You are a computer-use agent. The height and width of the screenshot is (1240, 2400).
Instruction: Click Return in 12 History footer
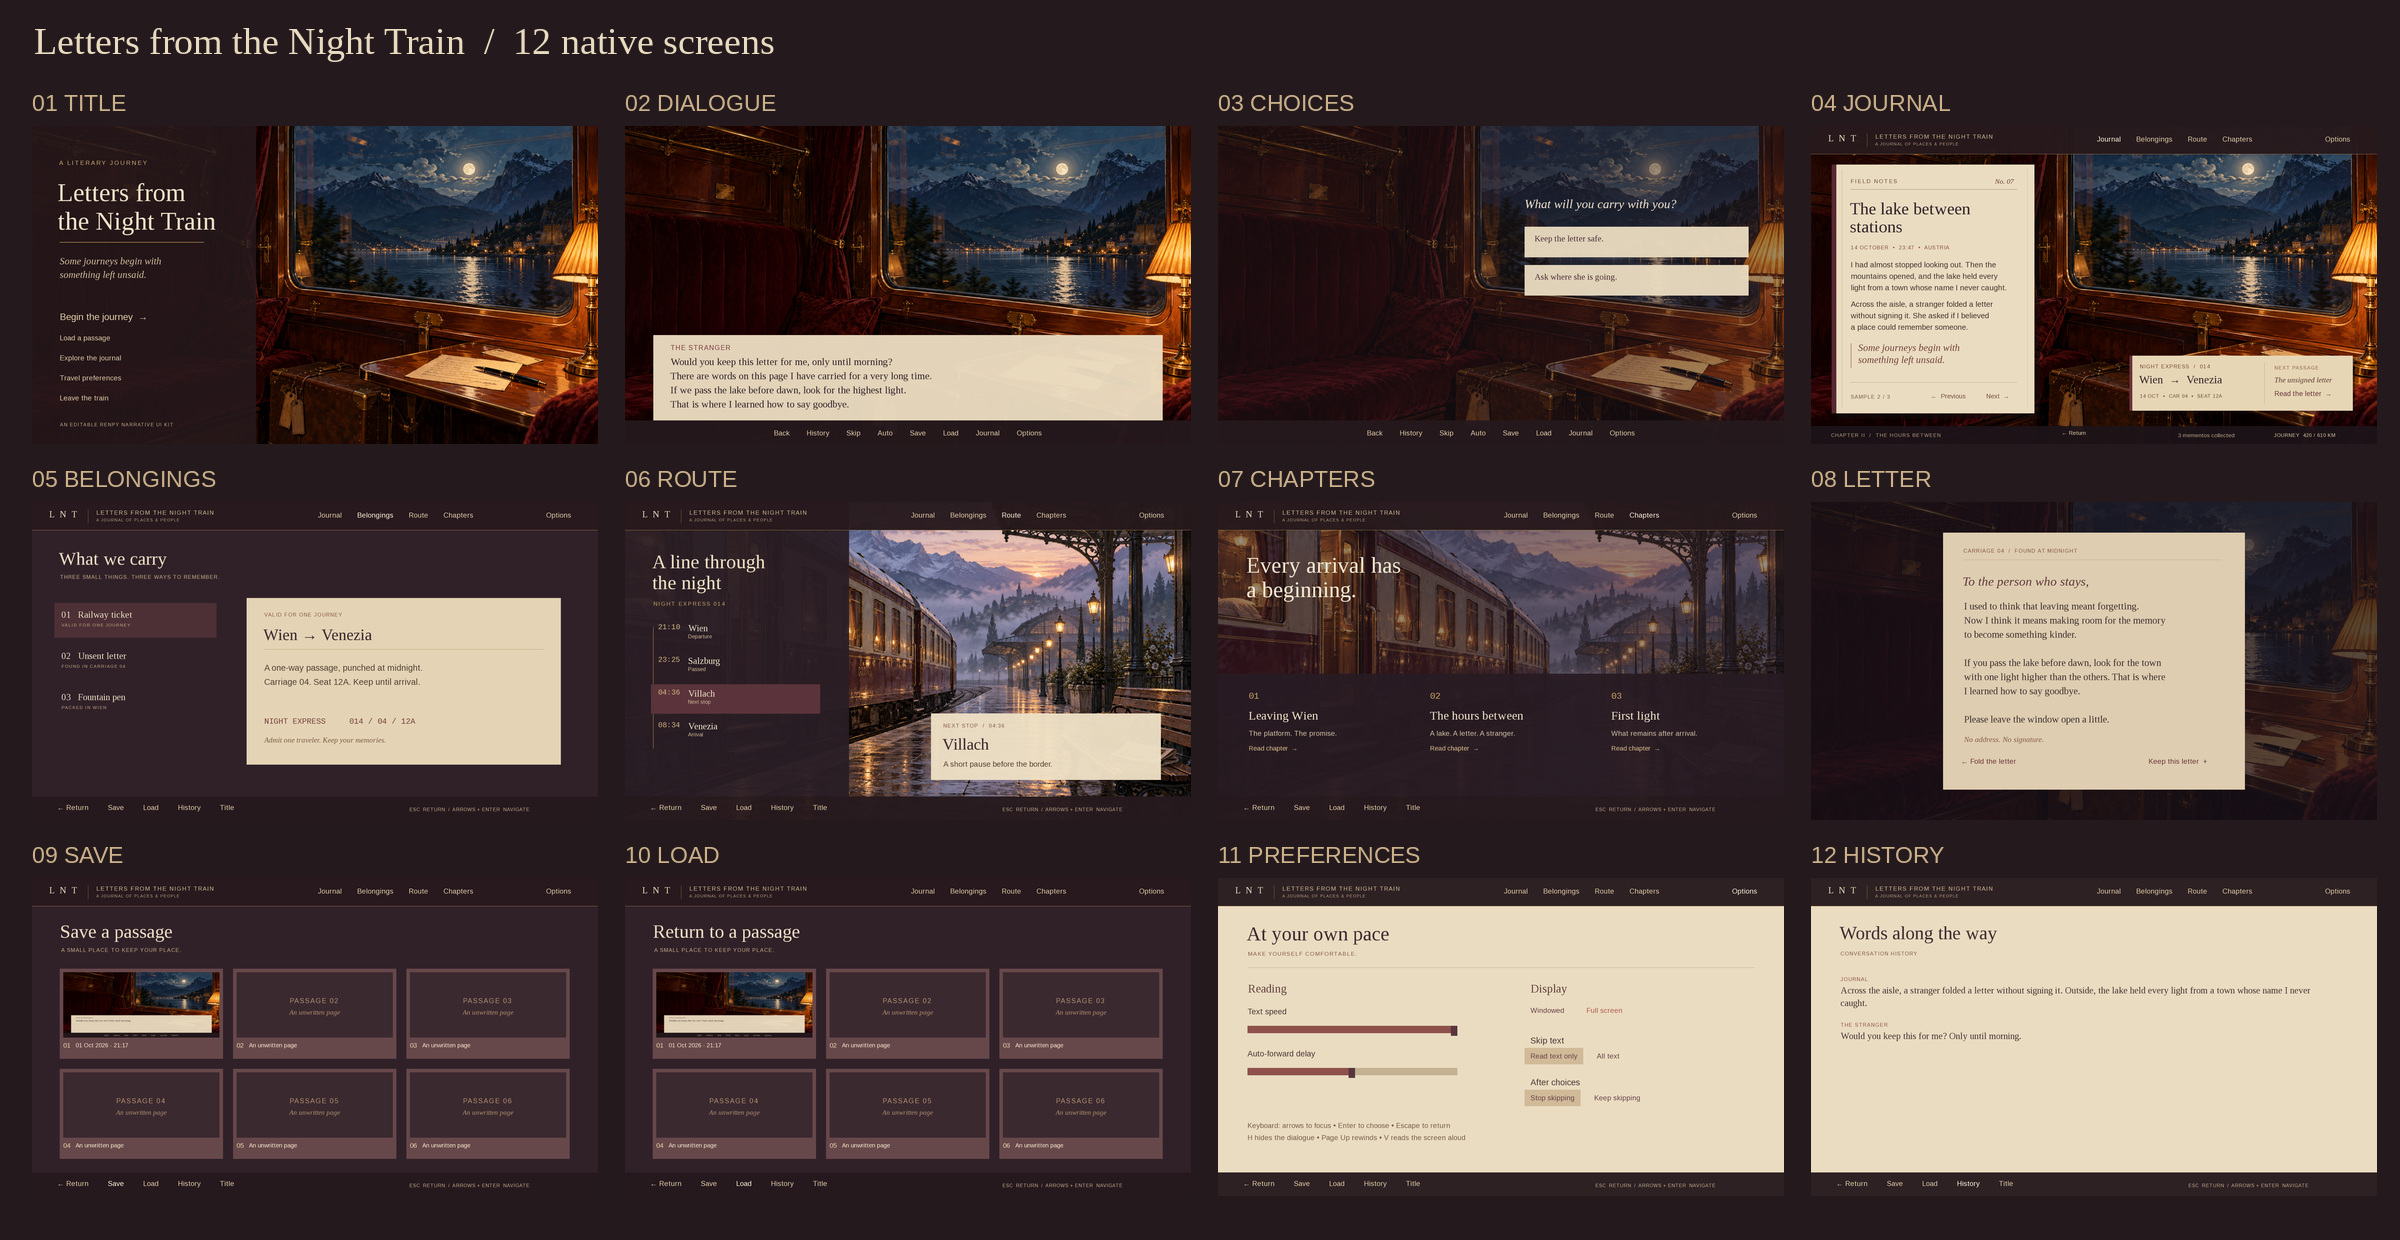[x=1851, y=1183]
